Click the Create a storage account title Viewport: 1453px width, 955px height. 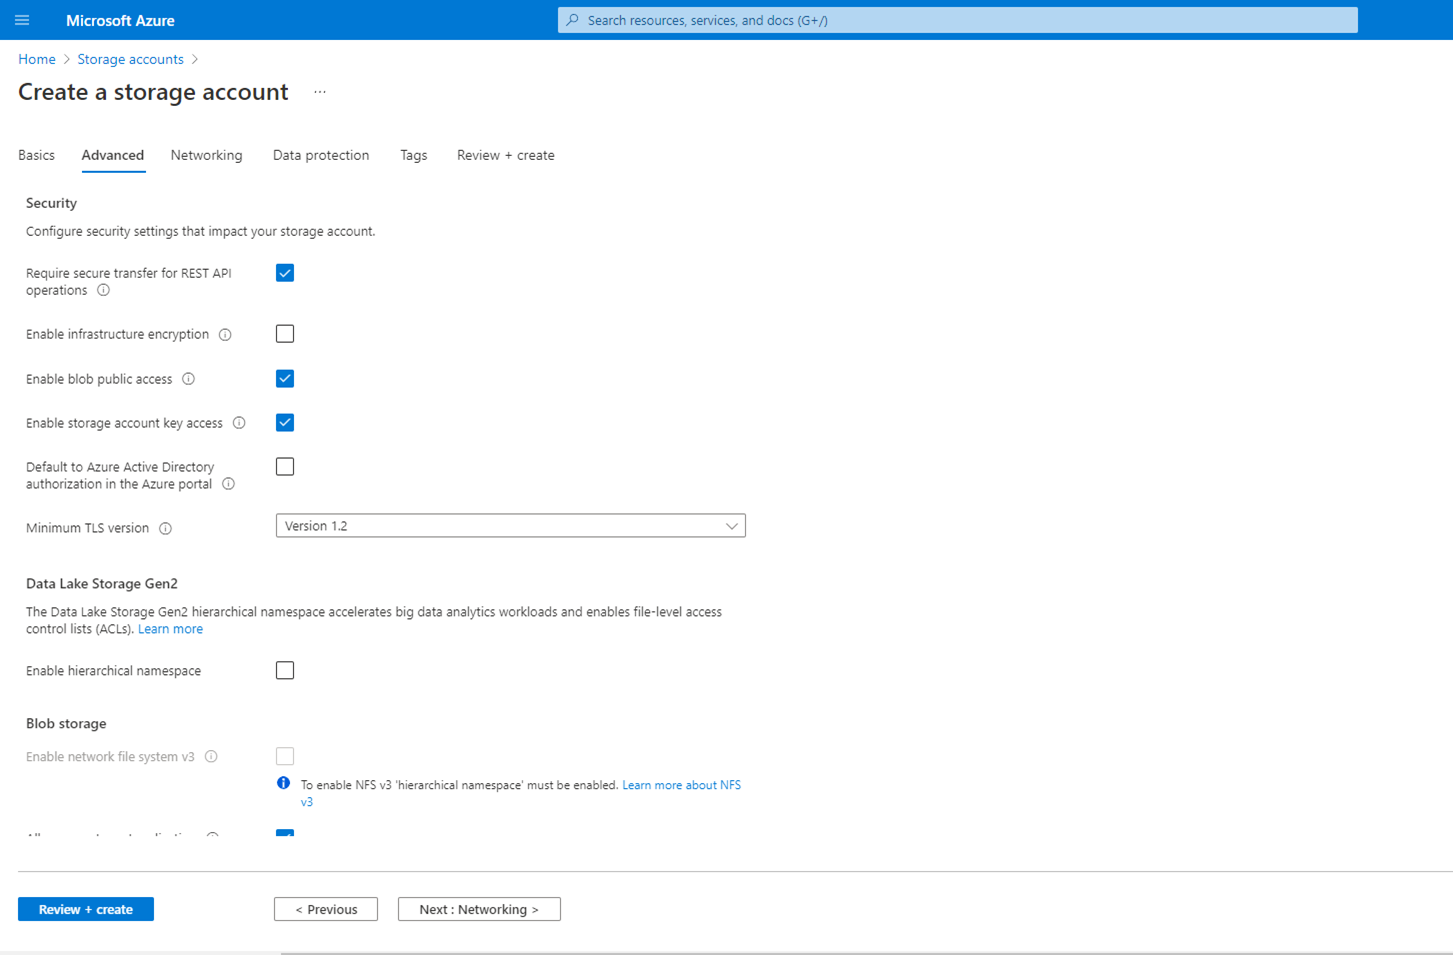(153, 92)
